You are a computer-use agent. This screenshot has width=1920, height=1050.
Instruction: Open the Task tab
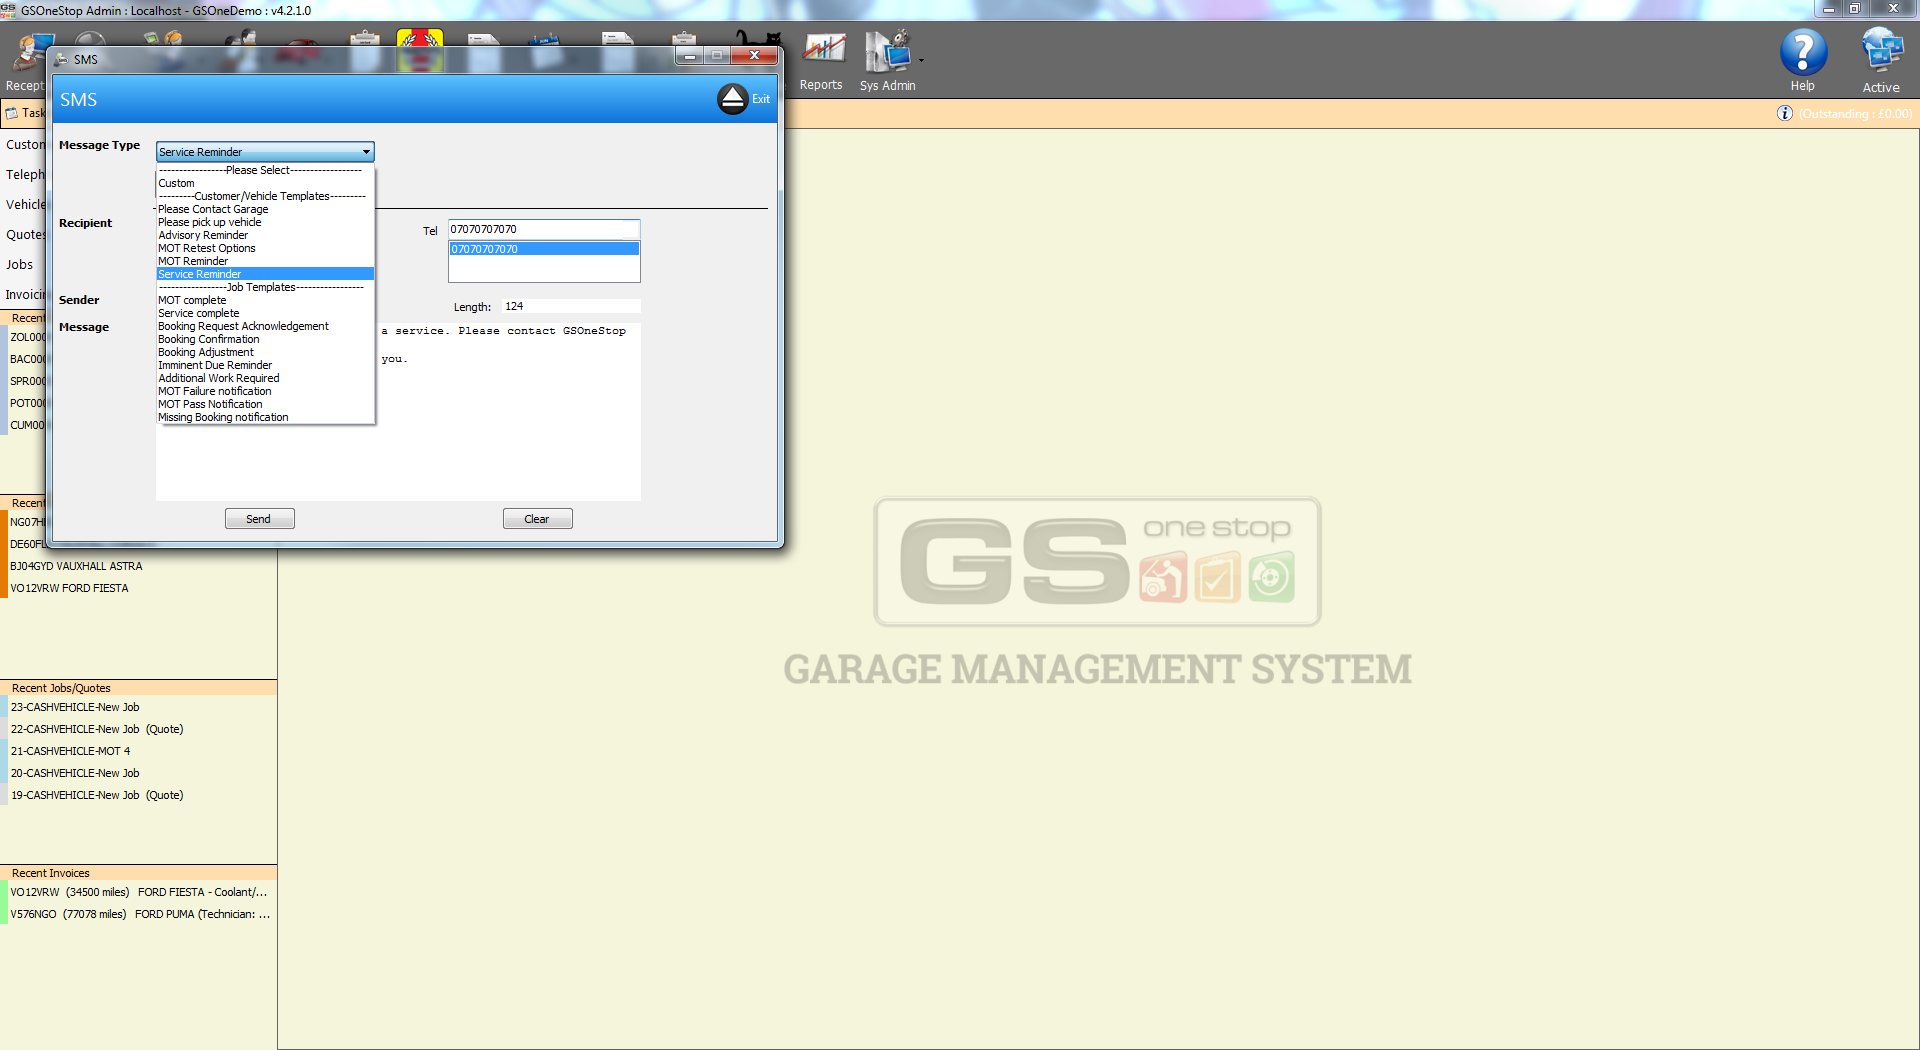(26, 113)
